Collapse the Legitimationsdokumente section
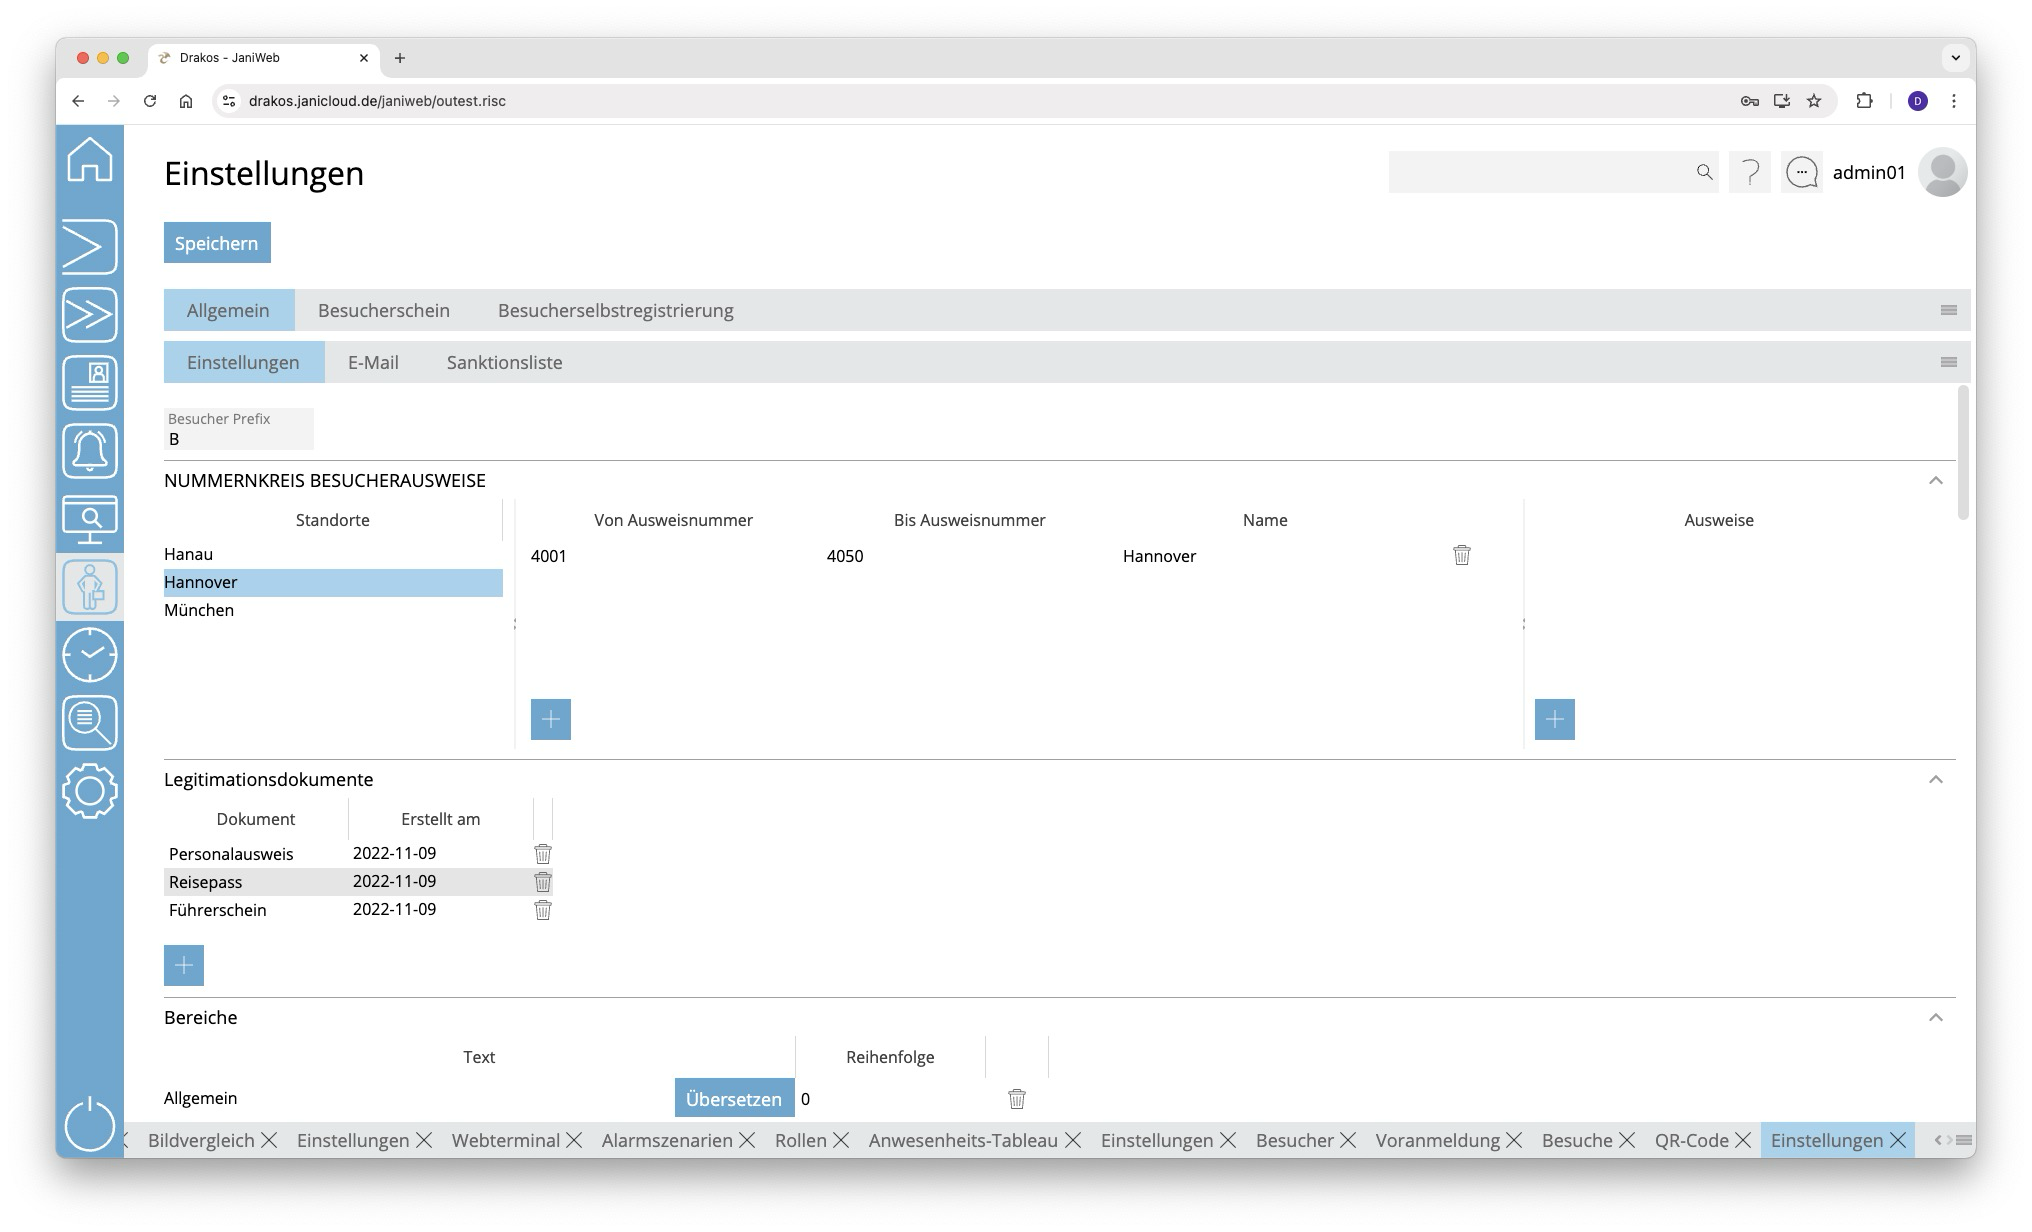Image resolution: width=2032 pixels, height=1232 pixels. tap(1936, 780)
